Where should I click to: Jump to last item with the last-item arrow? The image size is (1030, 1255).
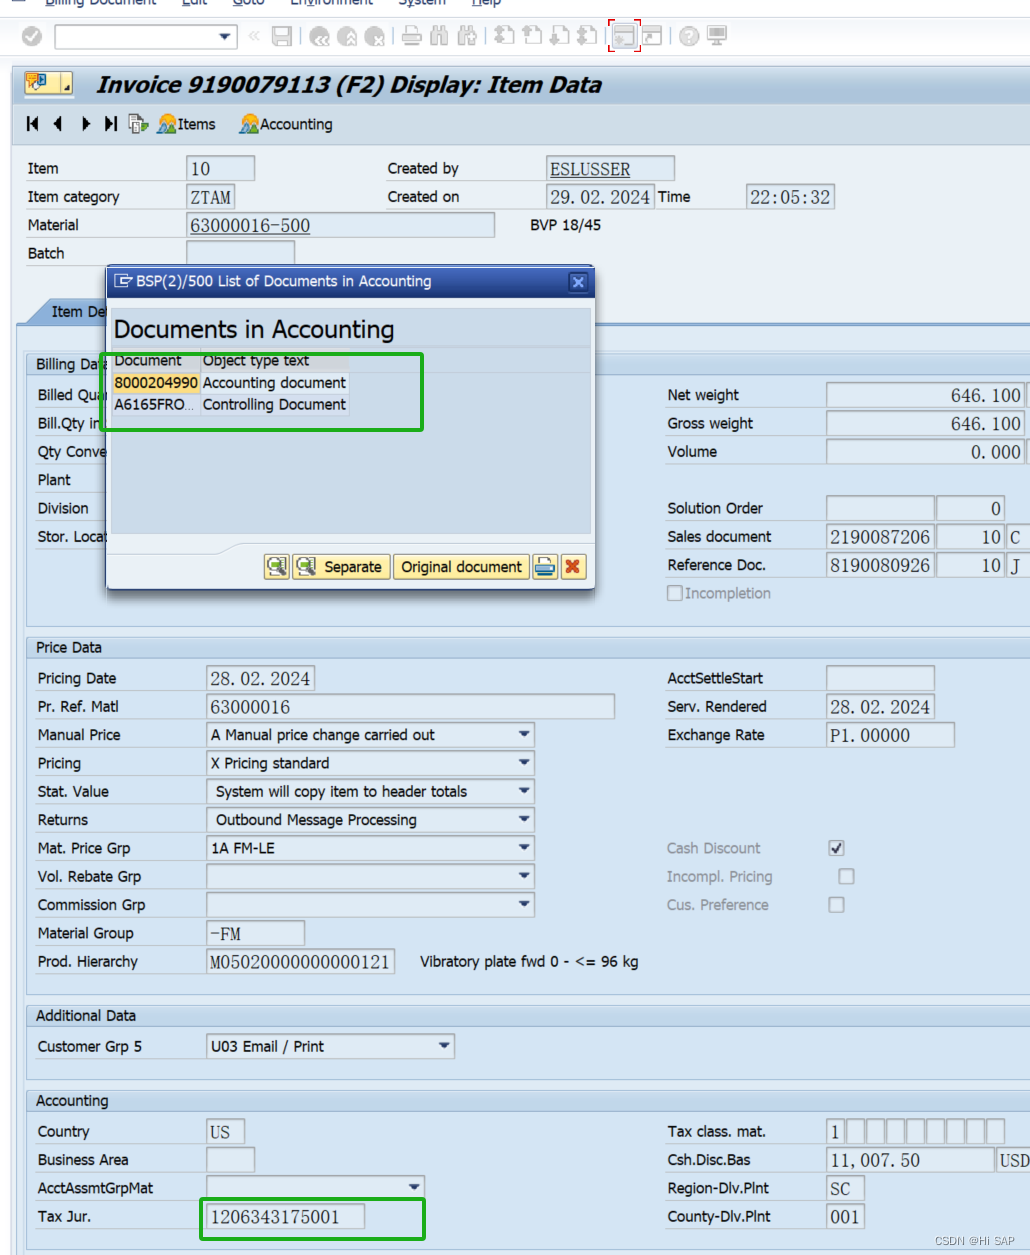tap(111, 124)
